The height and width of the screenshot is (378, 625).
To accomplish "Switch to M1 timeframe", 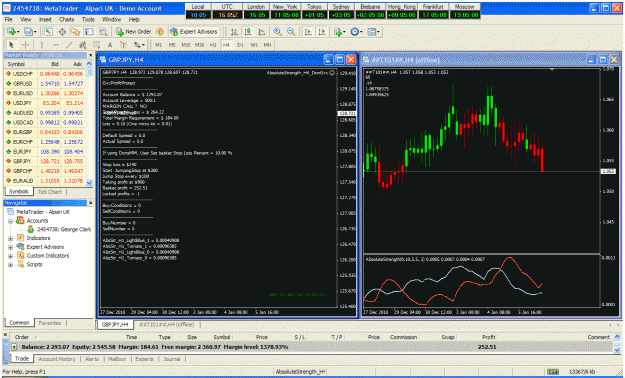I will [x=159, y=45].
